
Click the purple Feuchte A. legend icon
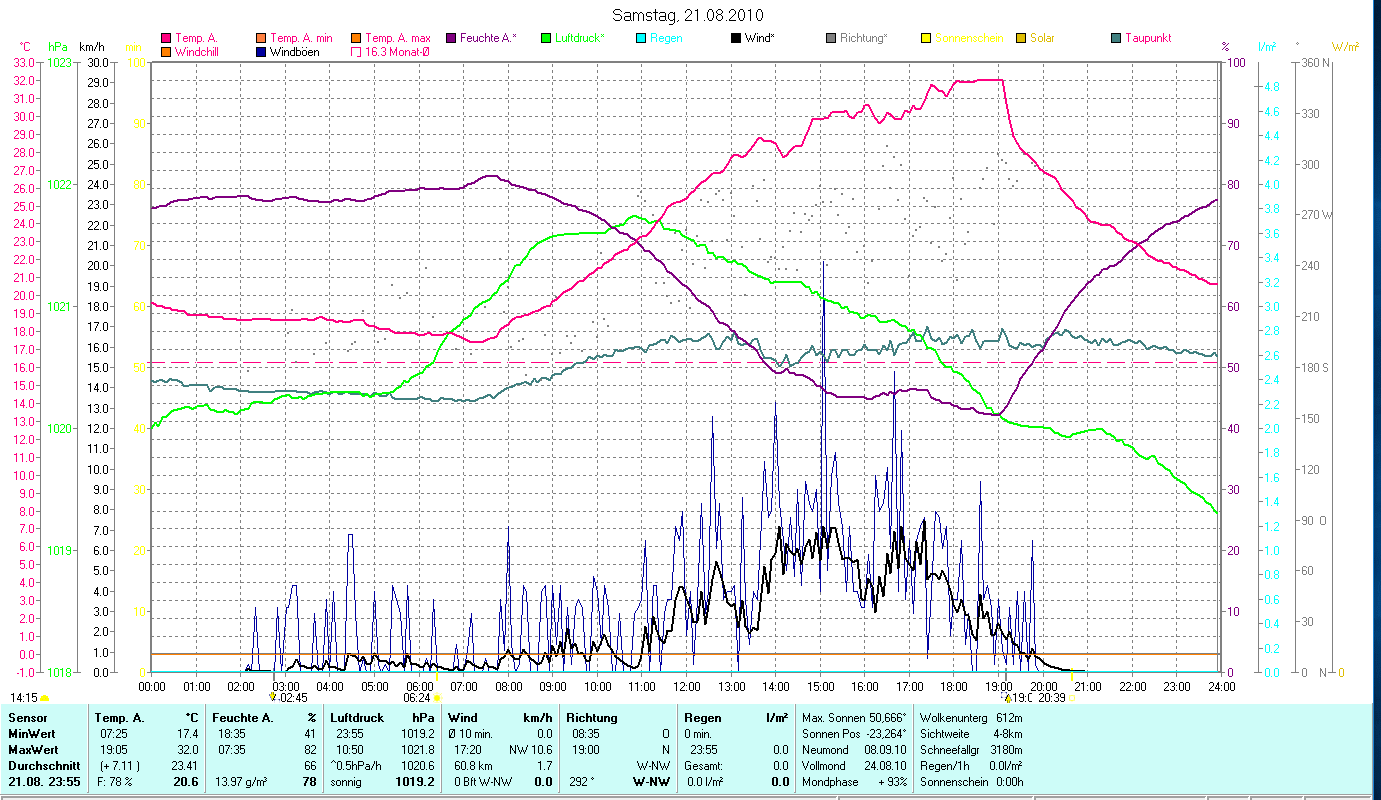pos(451,38)
